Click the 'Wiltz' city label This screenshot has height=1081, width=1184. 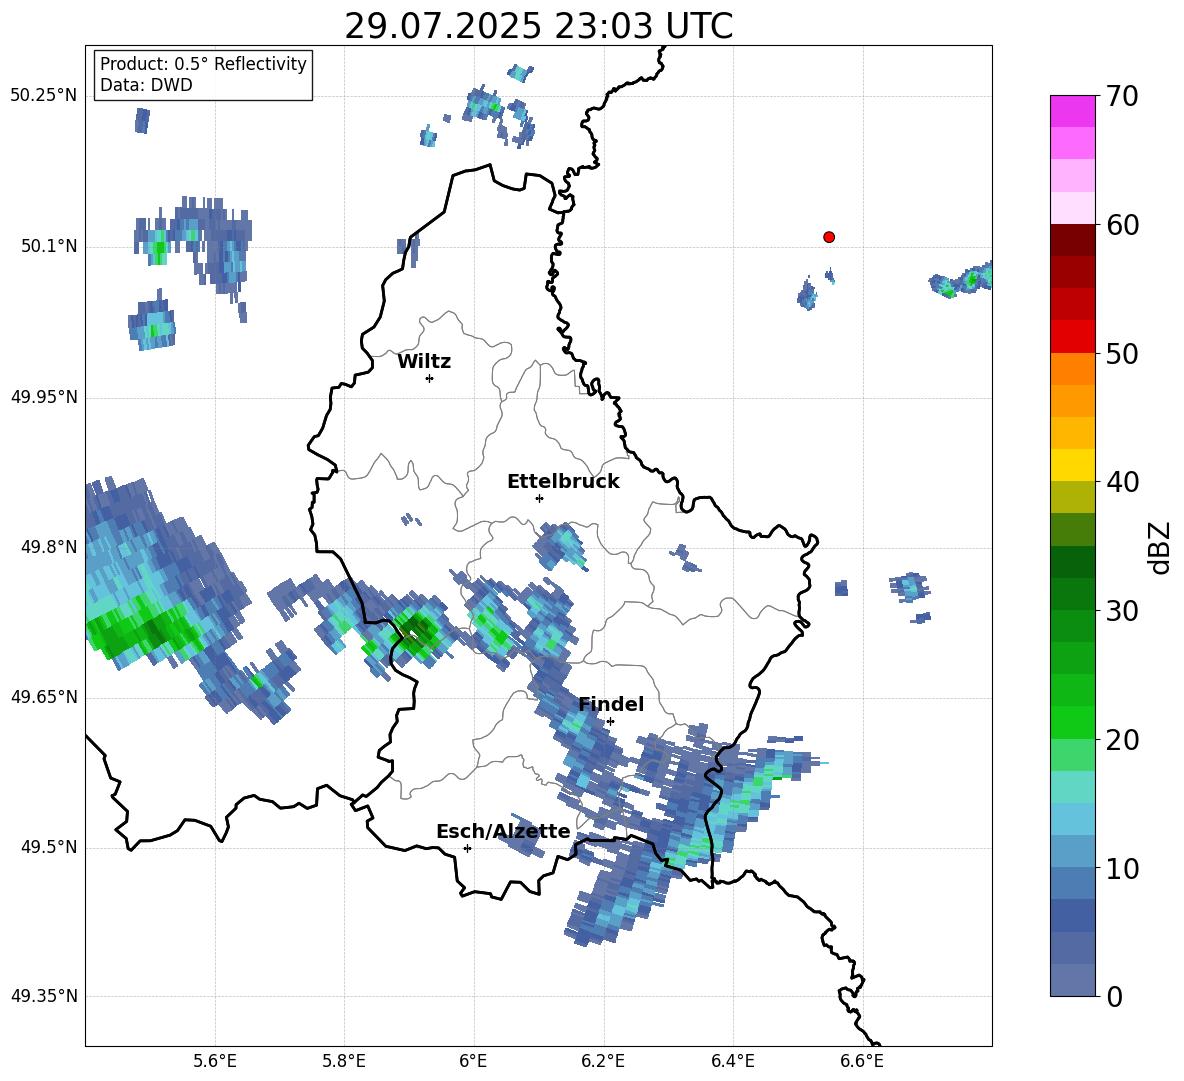click(424, 362)
